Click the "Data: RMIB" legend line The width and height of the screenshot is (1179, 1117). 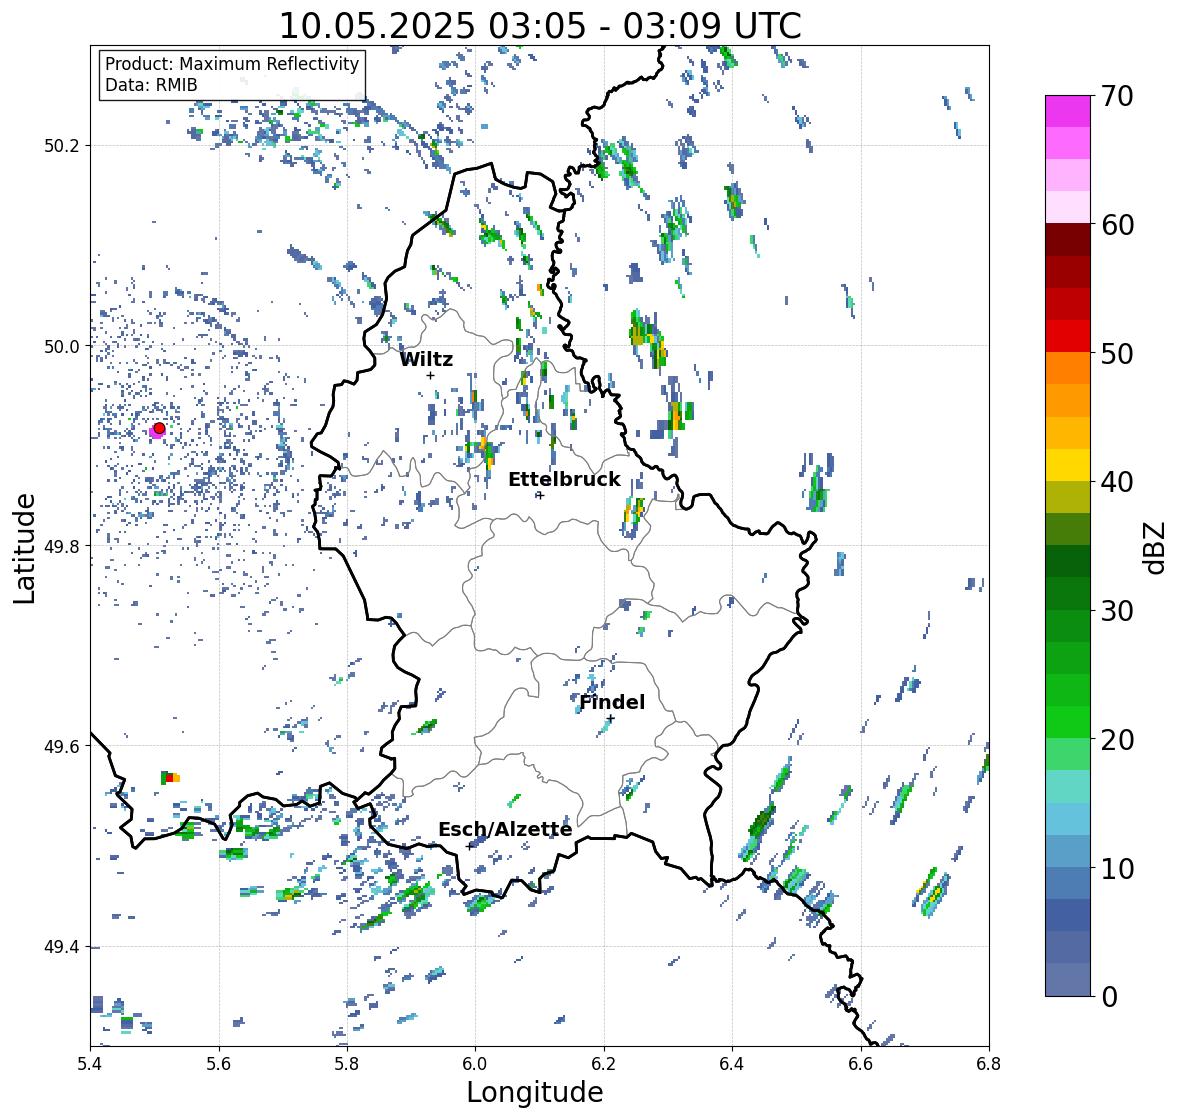[151, 85]
